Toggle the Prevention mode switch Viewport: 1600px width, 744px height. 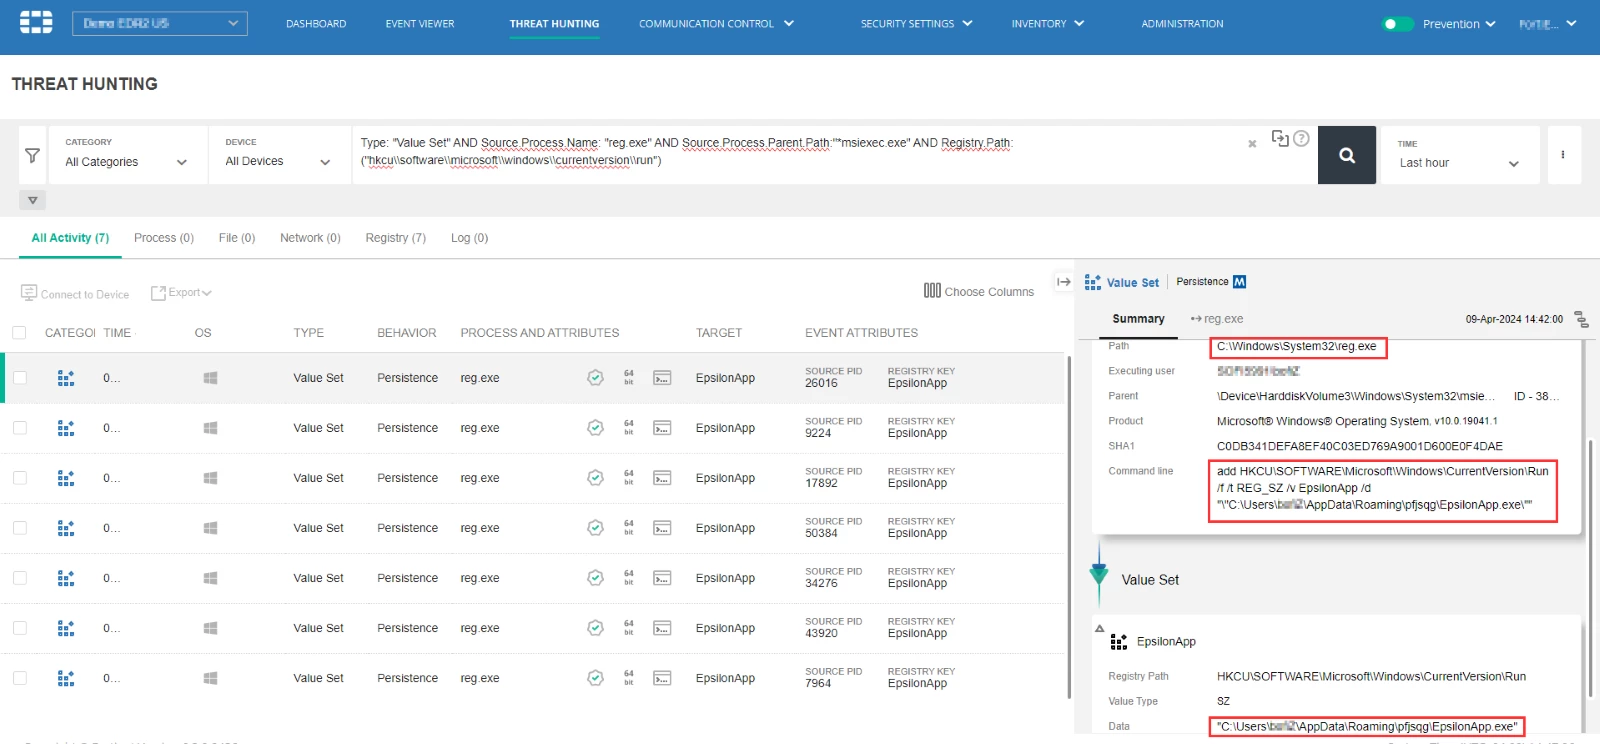pyautogui.click(x=1397, y=24)
